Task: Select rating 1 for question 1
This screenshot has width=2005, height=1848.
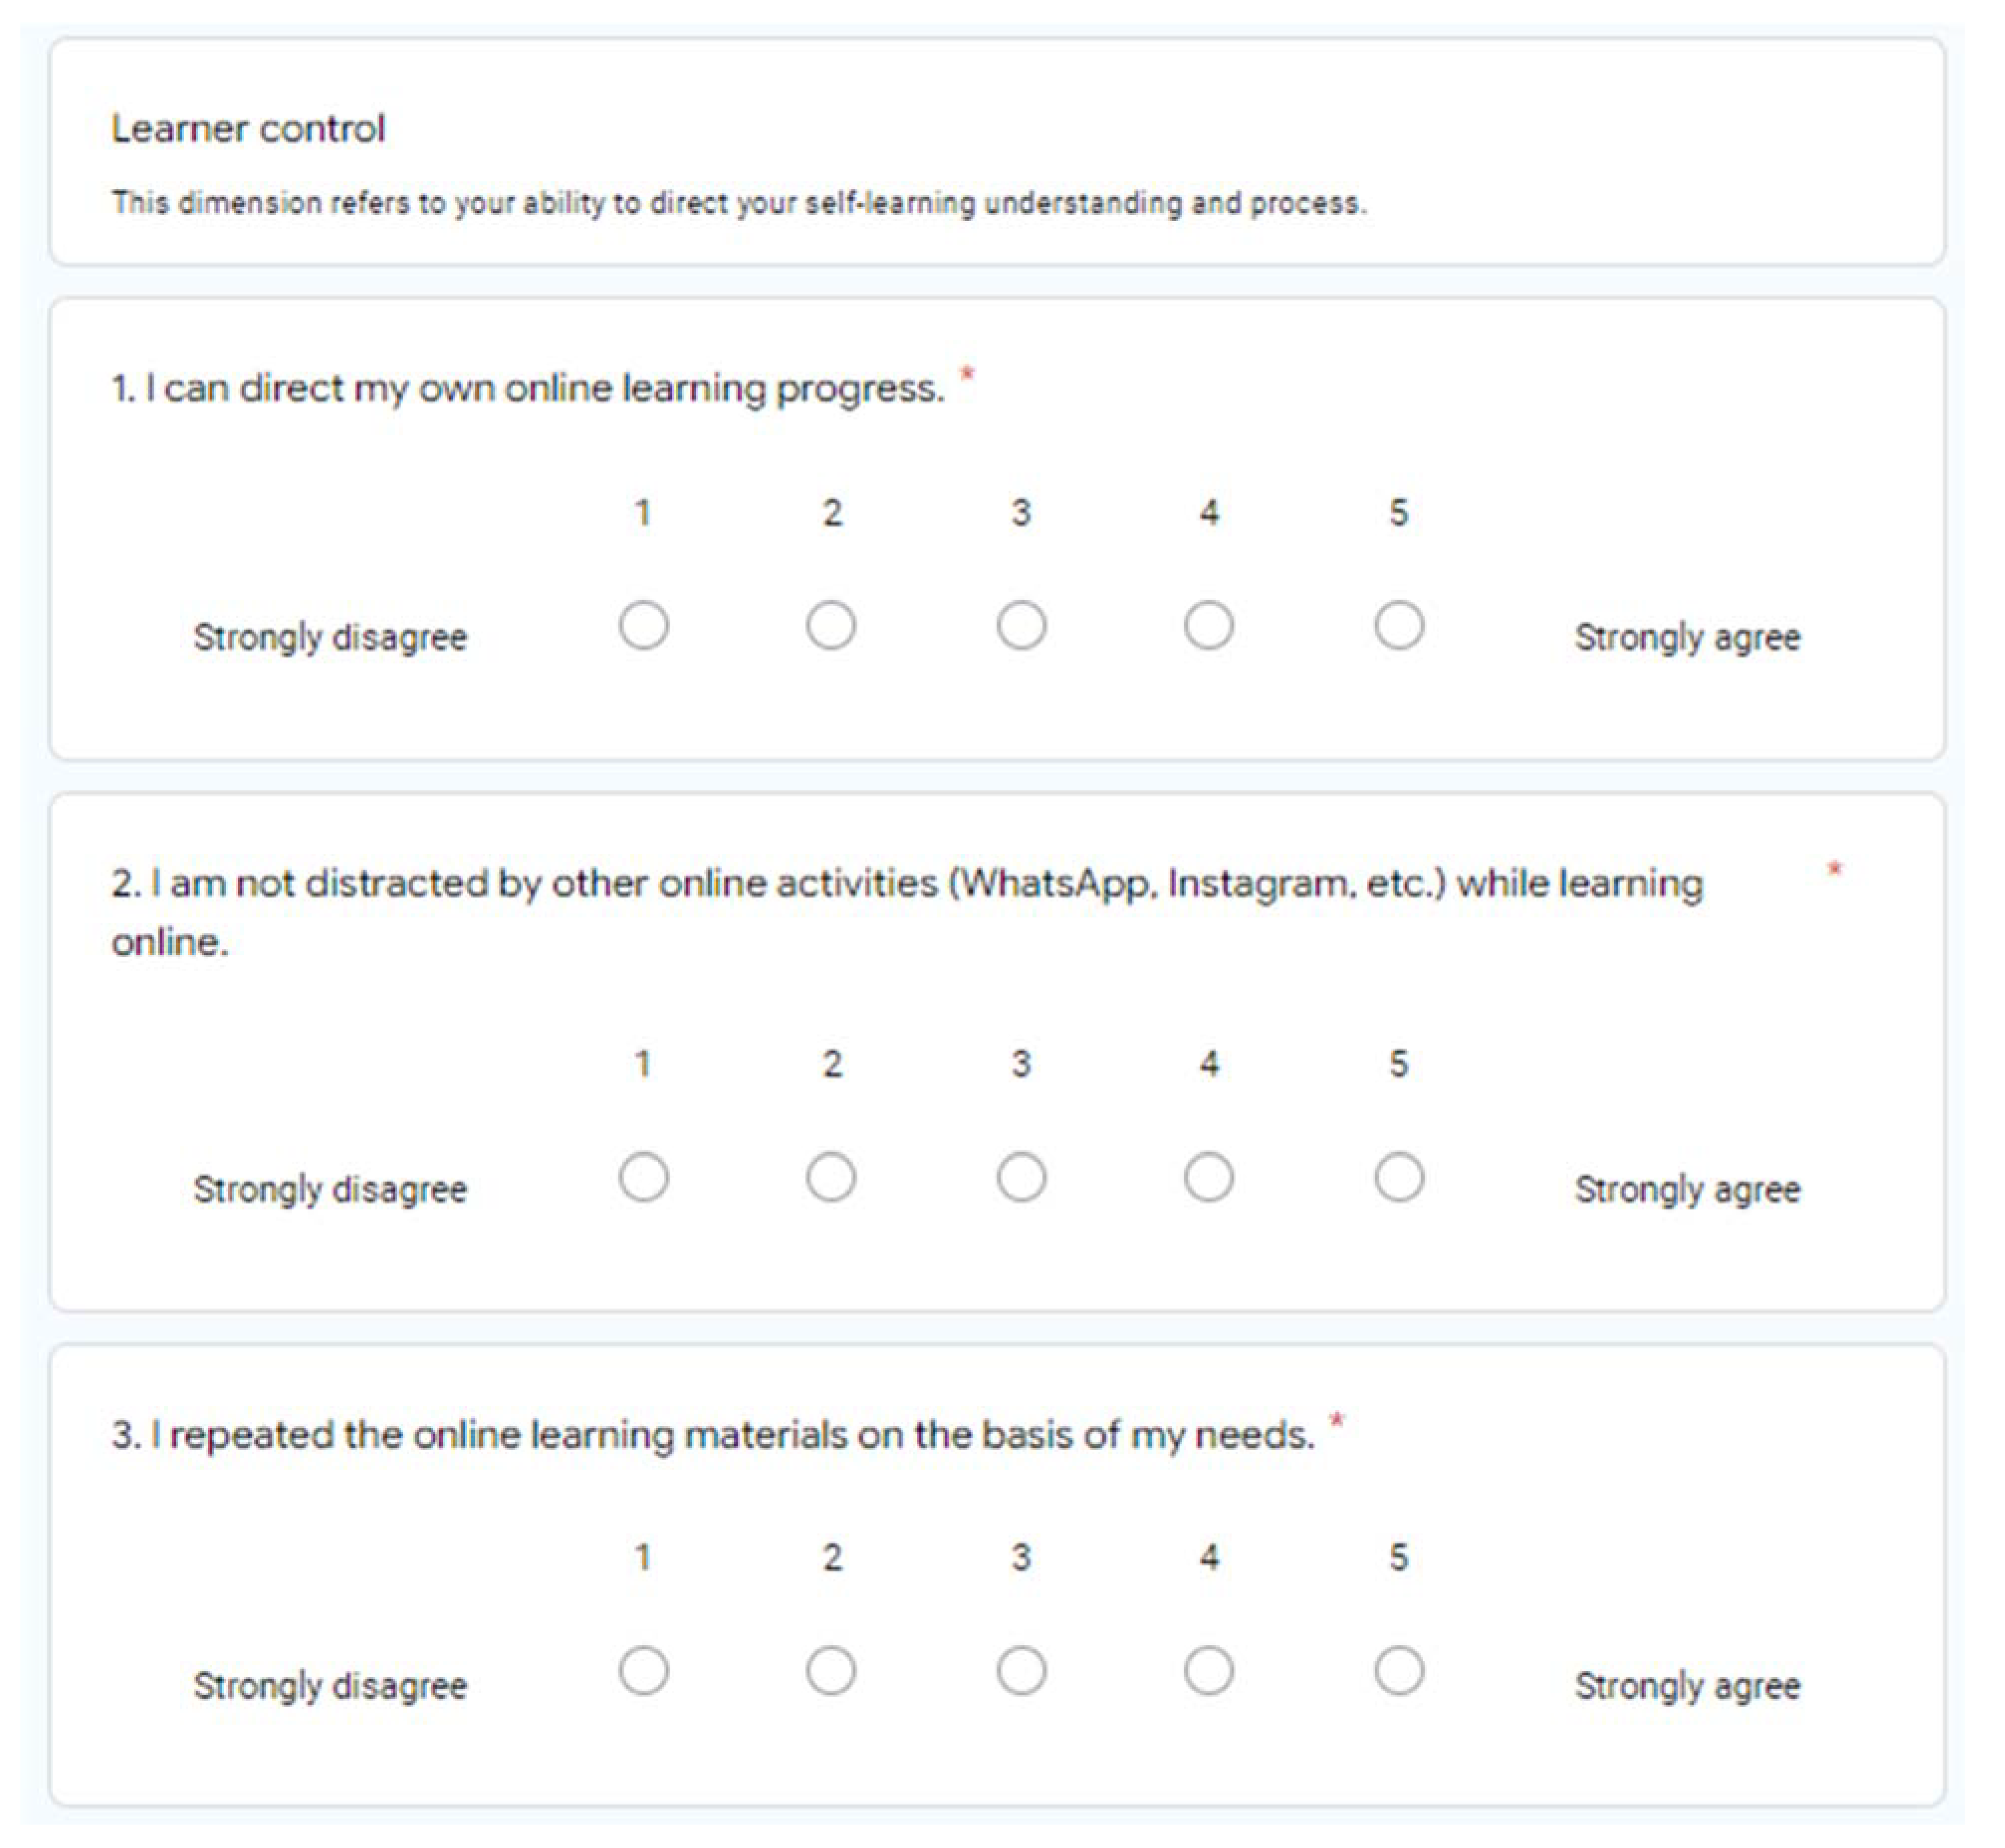Action: [643, 626]
